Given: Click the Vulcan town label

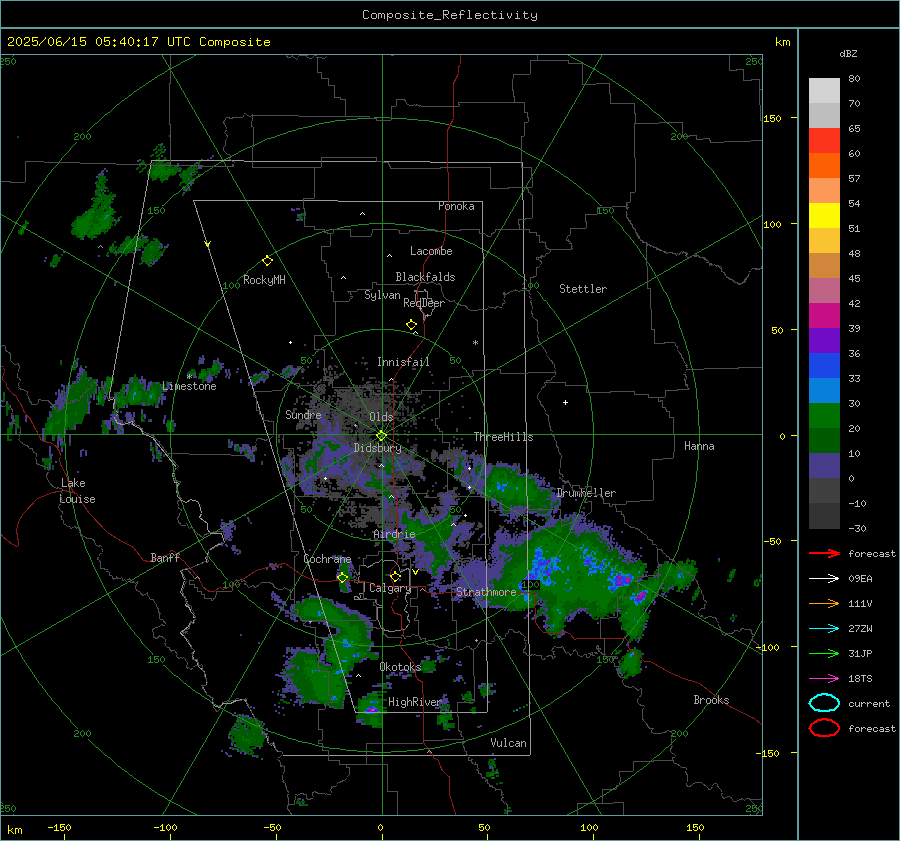Looking at the screenshot, I should pos(508,743).
